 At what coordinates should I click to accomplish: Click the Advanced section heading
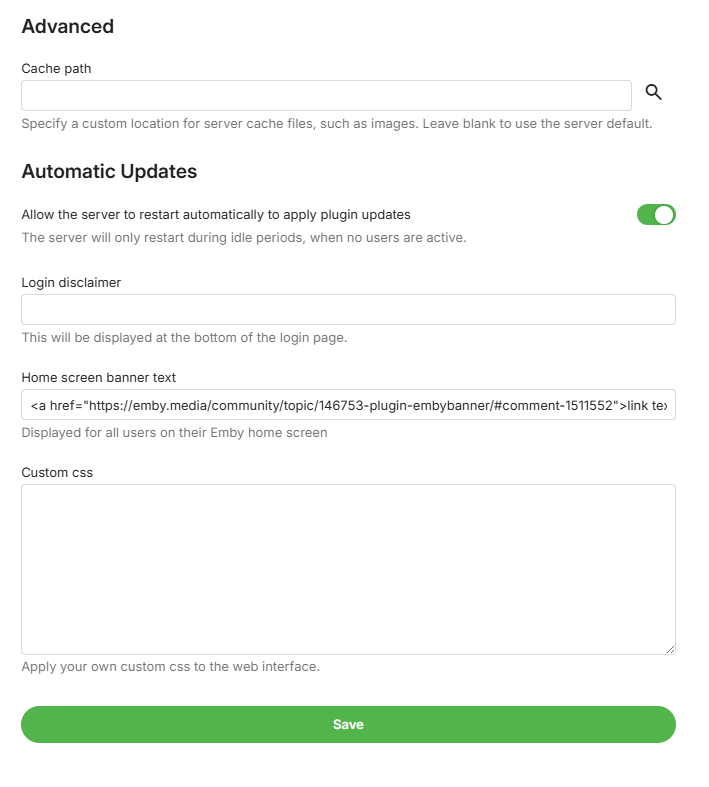(68, 27)
